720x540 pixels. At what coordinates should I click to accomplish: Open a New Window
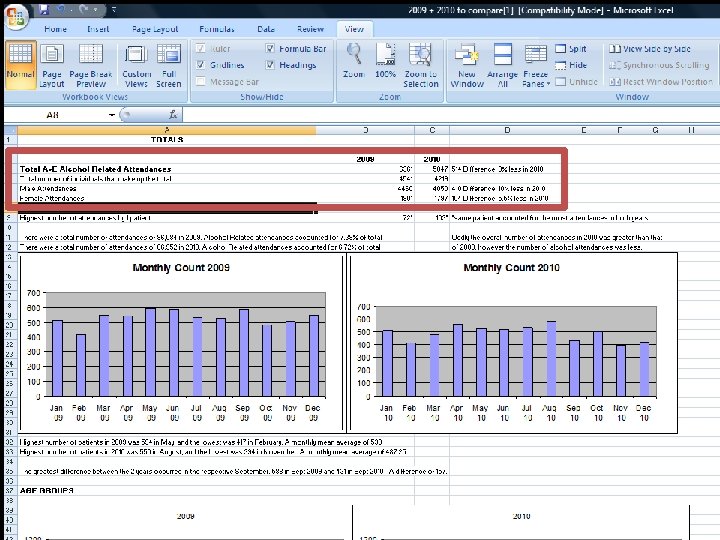click(467, 65)
